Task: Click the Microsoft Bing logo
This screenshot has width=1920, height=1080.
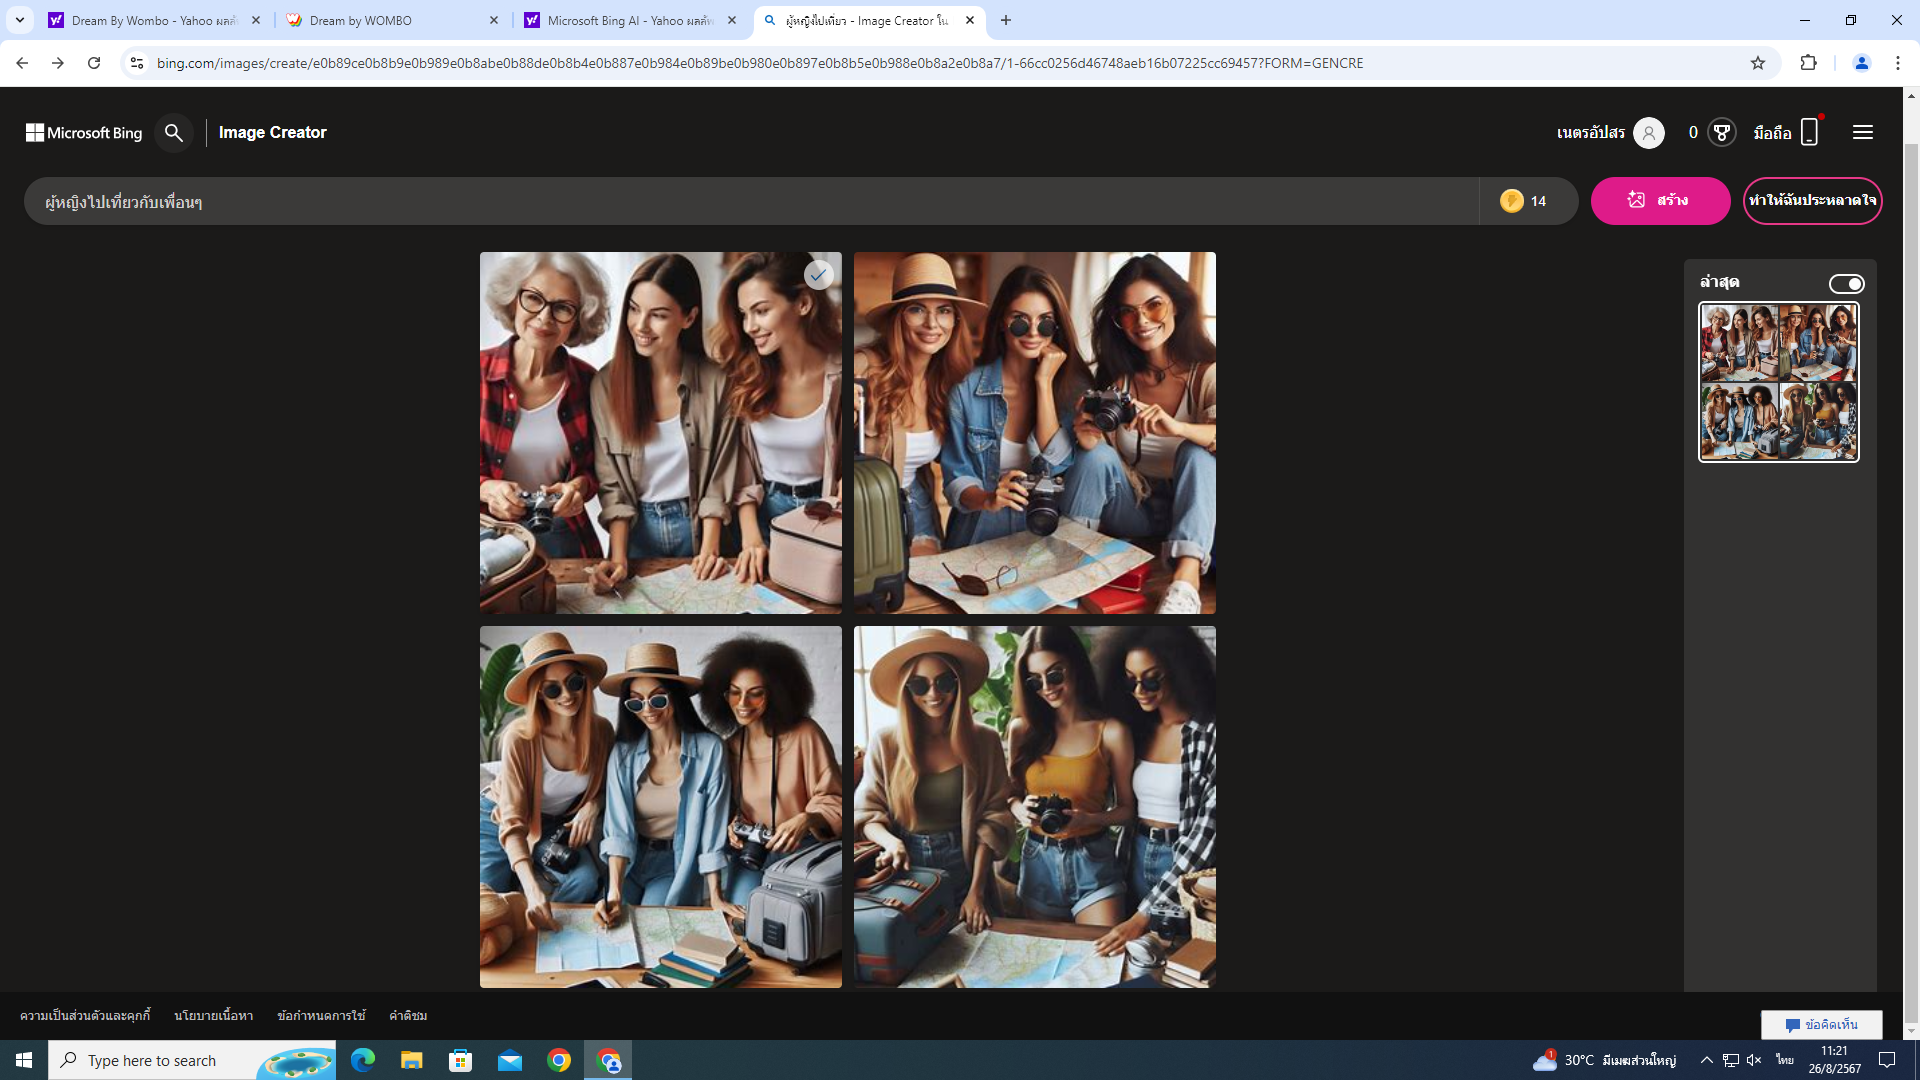Action: click(x=84, y=132)
